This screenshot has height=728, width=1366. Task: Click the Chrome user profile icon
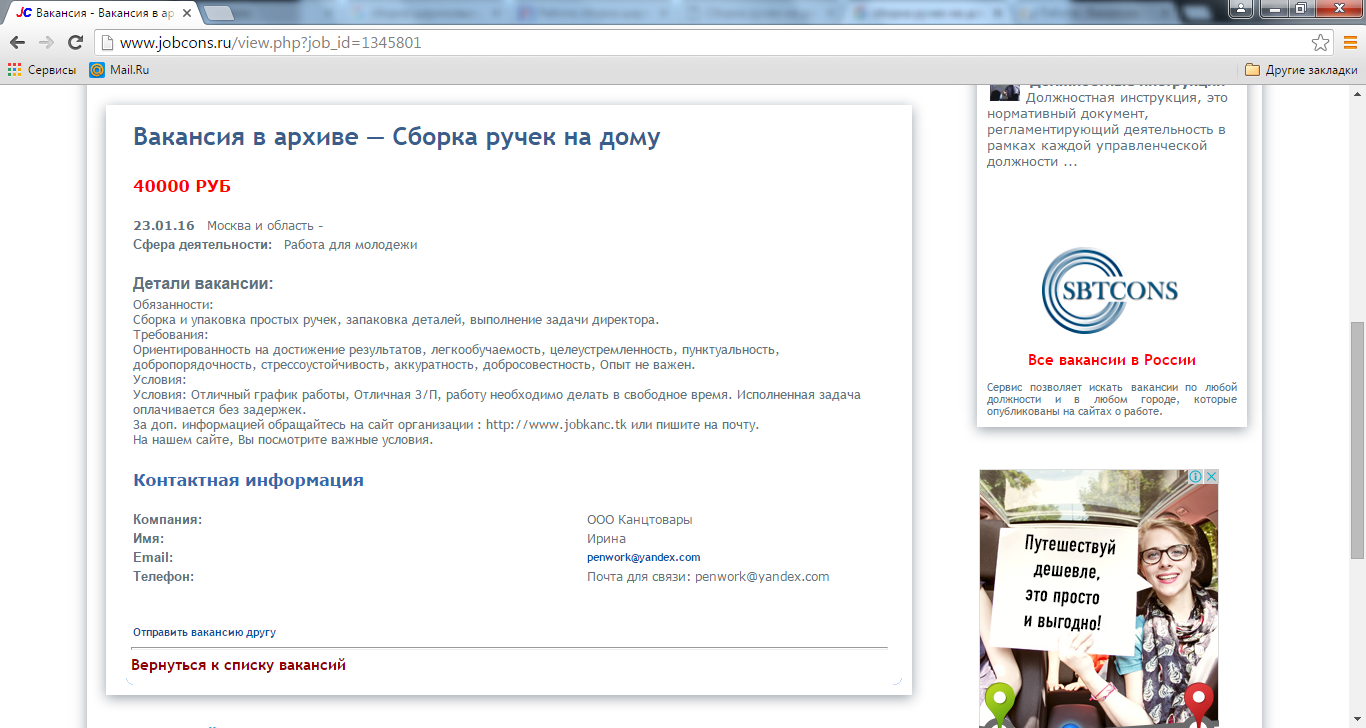1241,9
